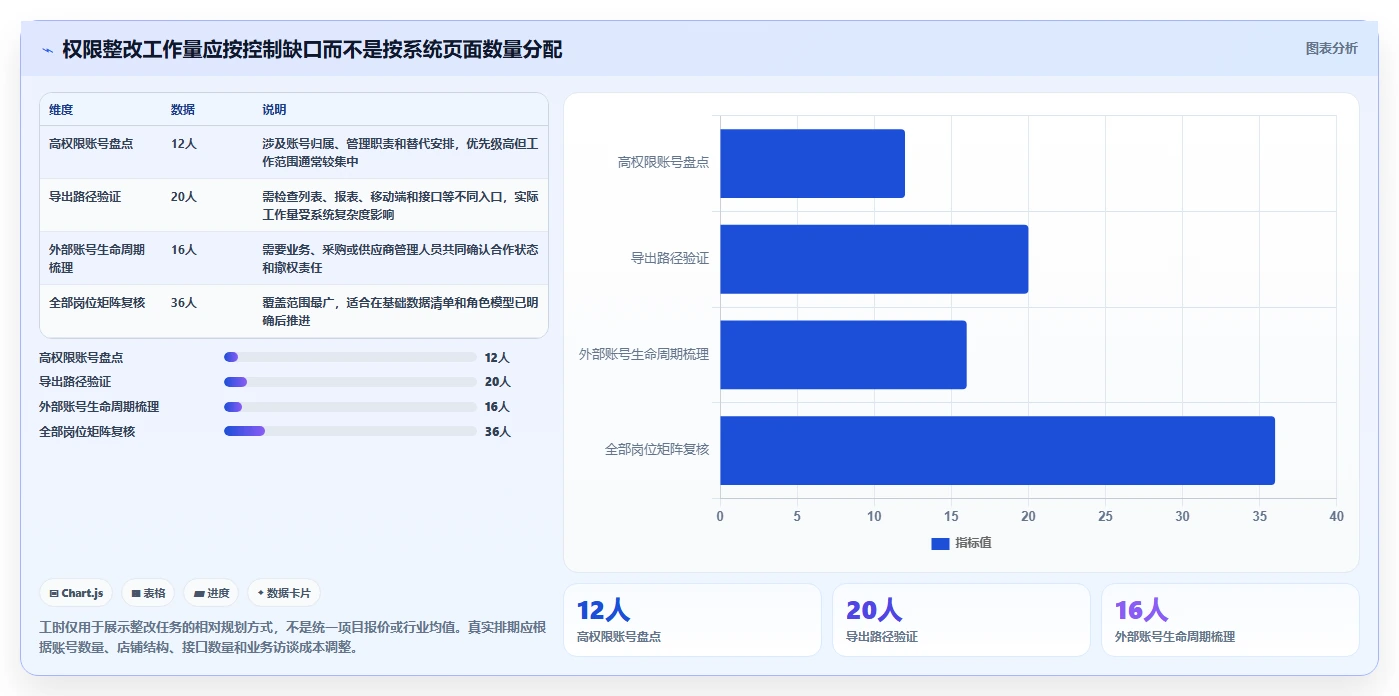Click the 12人 cell in the table

point(184,144)
